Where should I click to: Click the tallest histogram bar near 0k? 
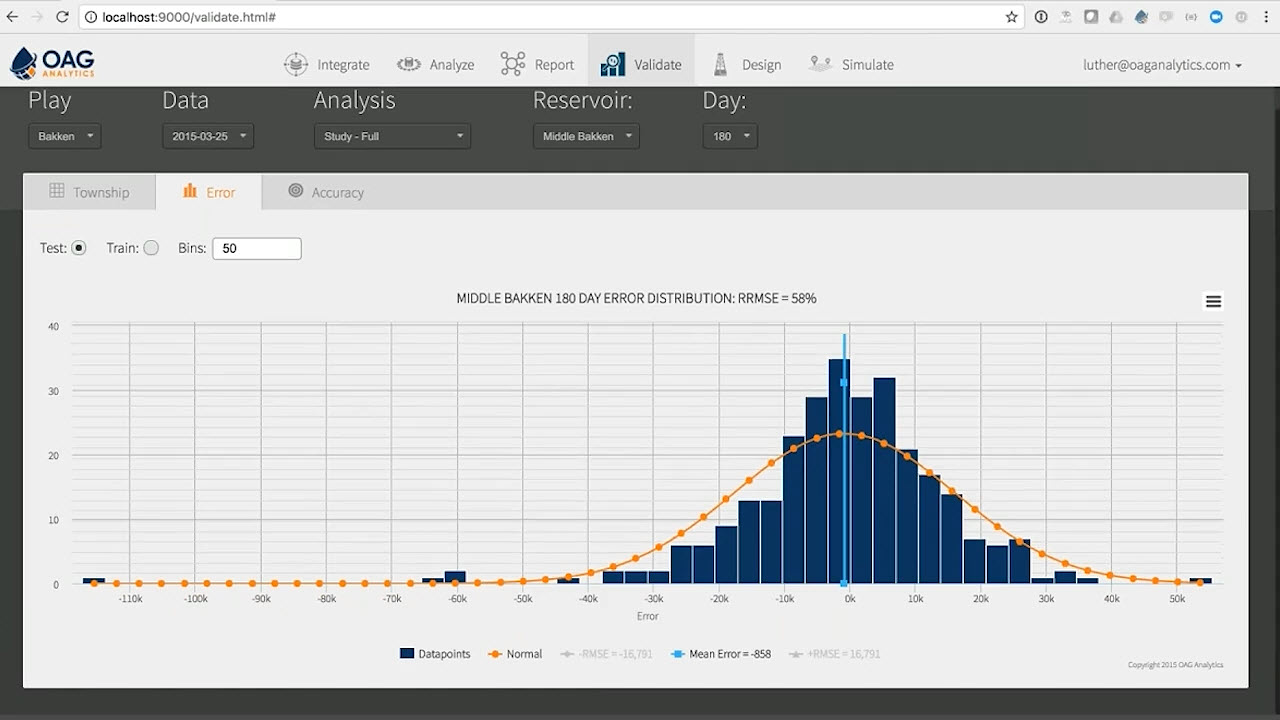pos(839,471)
